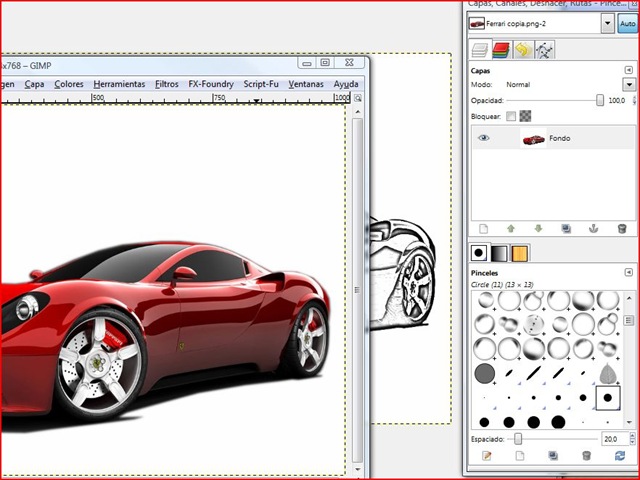
Task: Raise the layer with green up arrow
Action: click(x=511, y=229)
